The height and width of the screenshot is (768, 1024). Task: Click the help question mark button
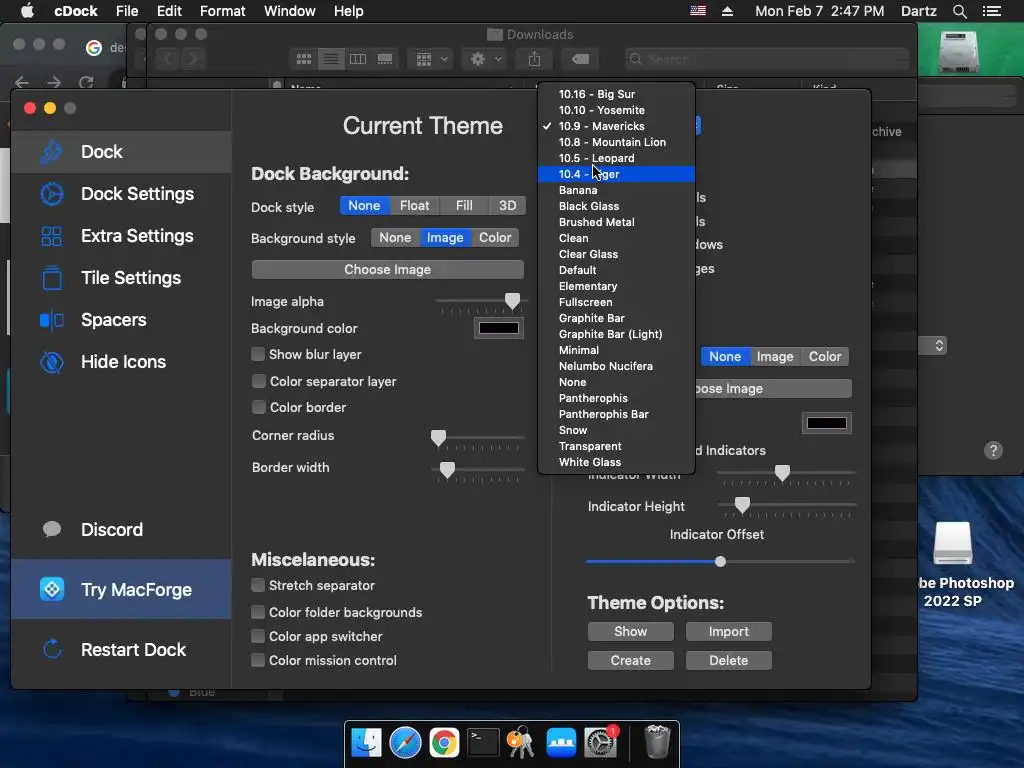(993, 451)
